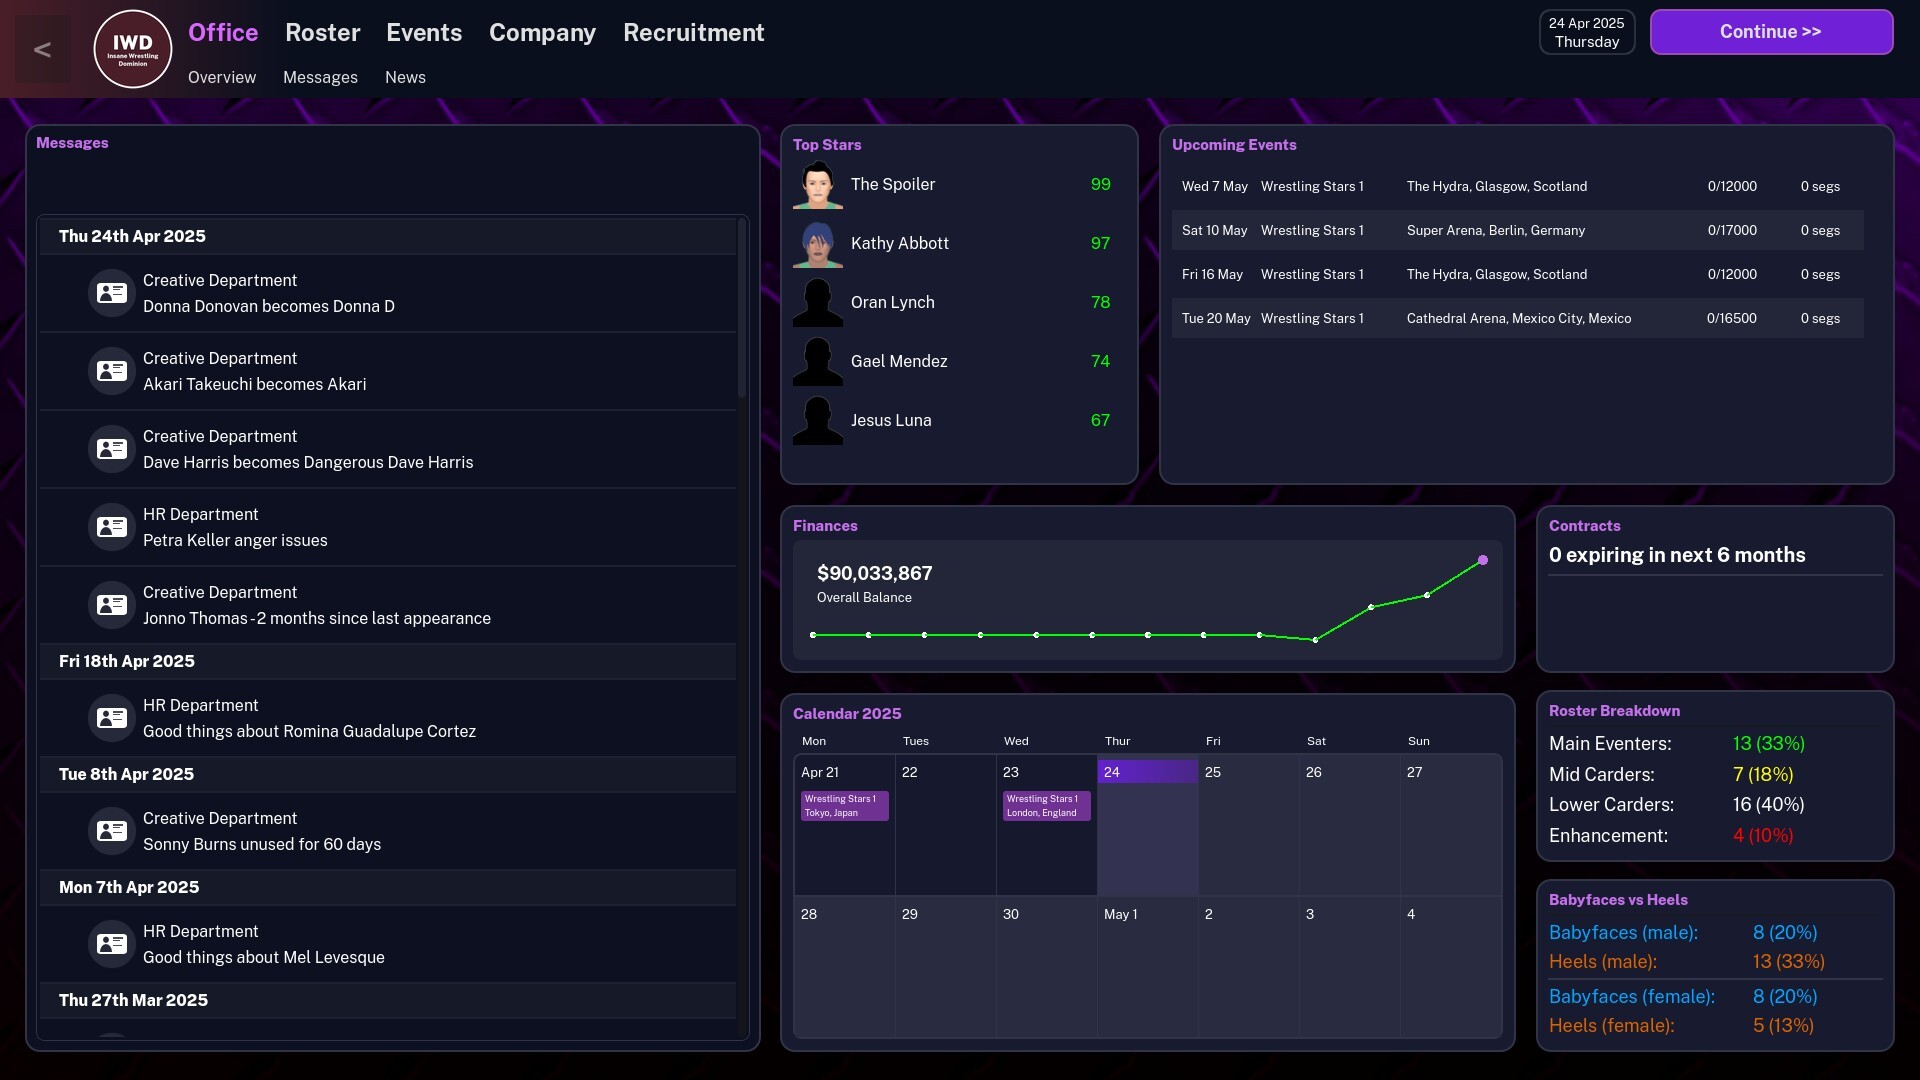
Task: Click Gael Mendez's portrait image
Action: pyautogui.click(x=817, y=361)
